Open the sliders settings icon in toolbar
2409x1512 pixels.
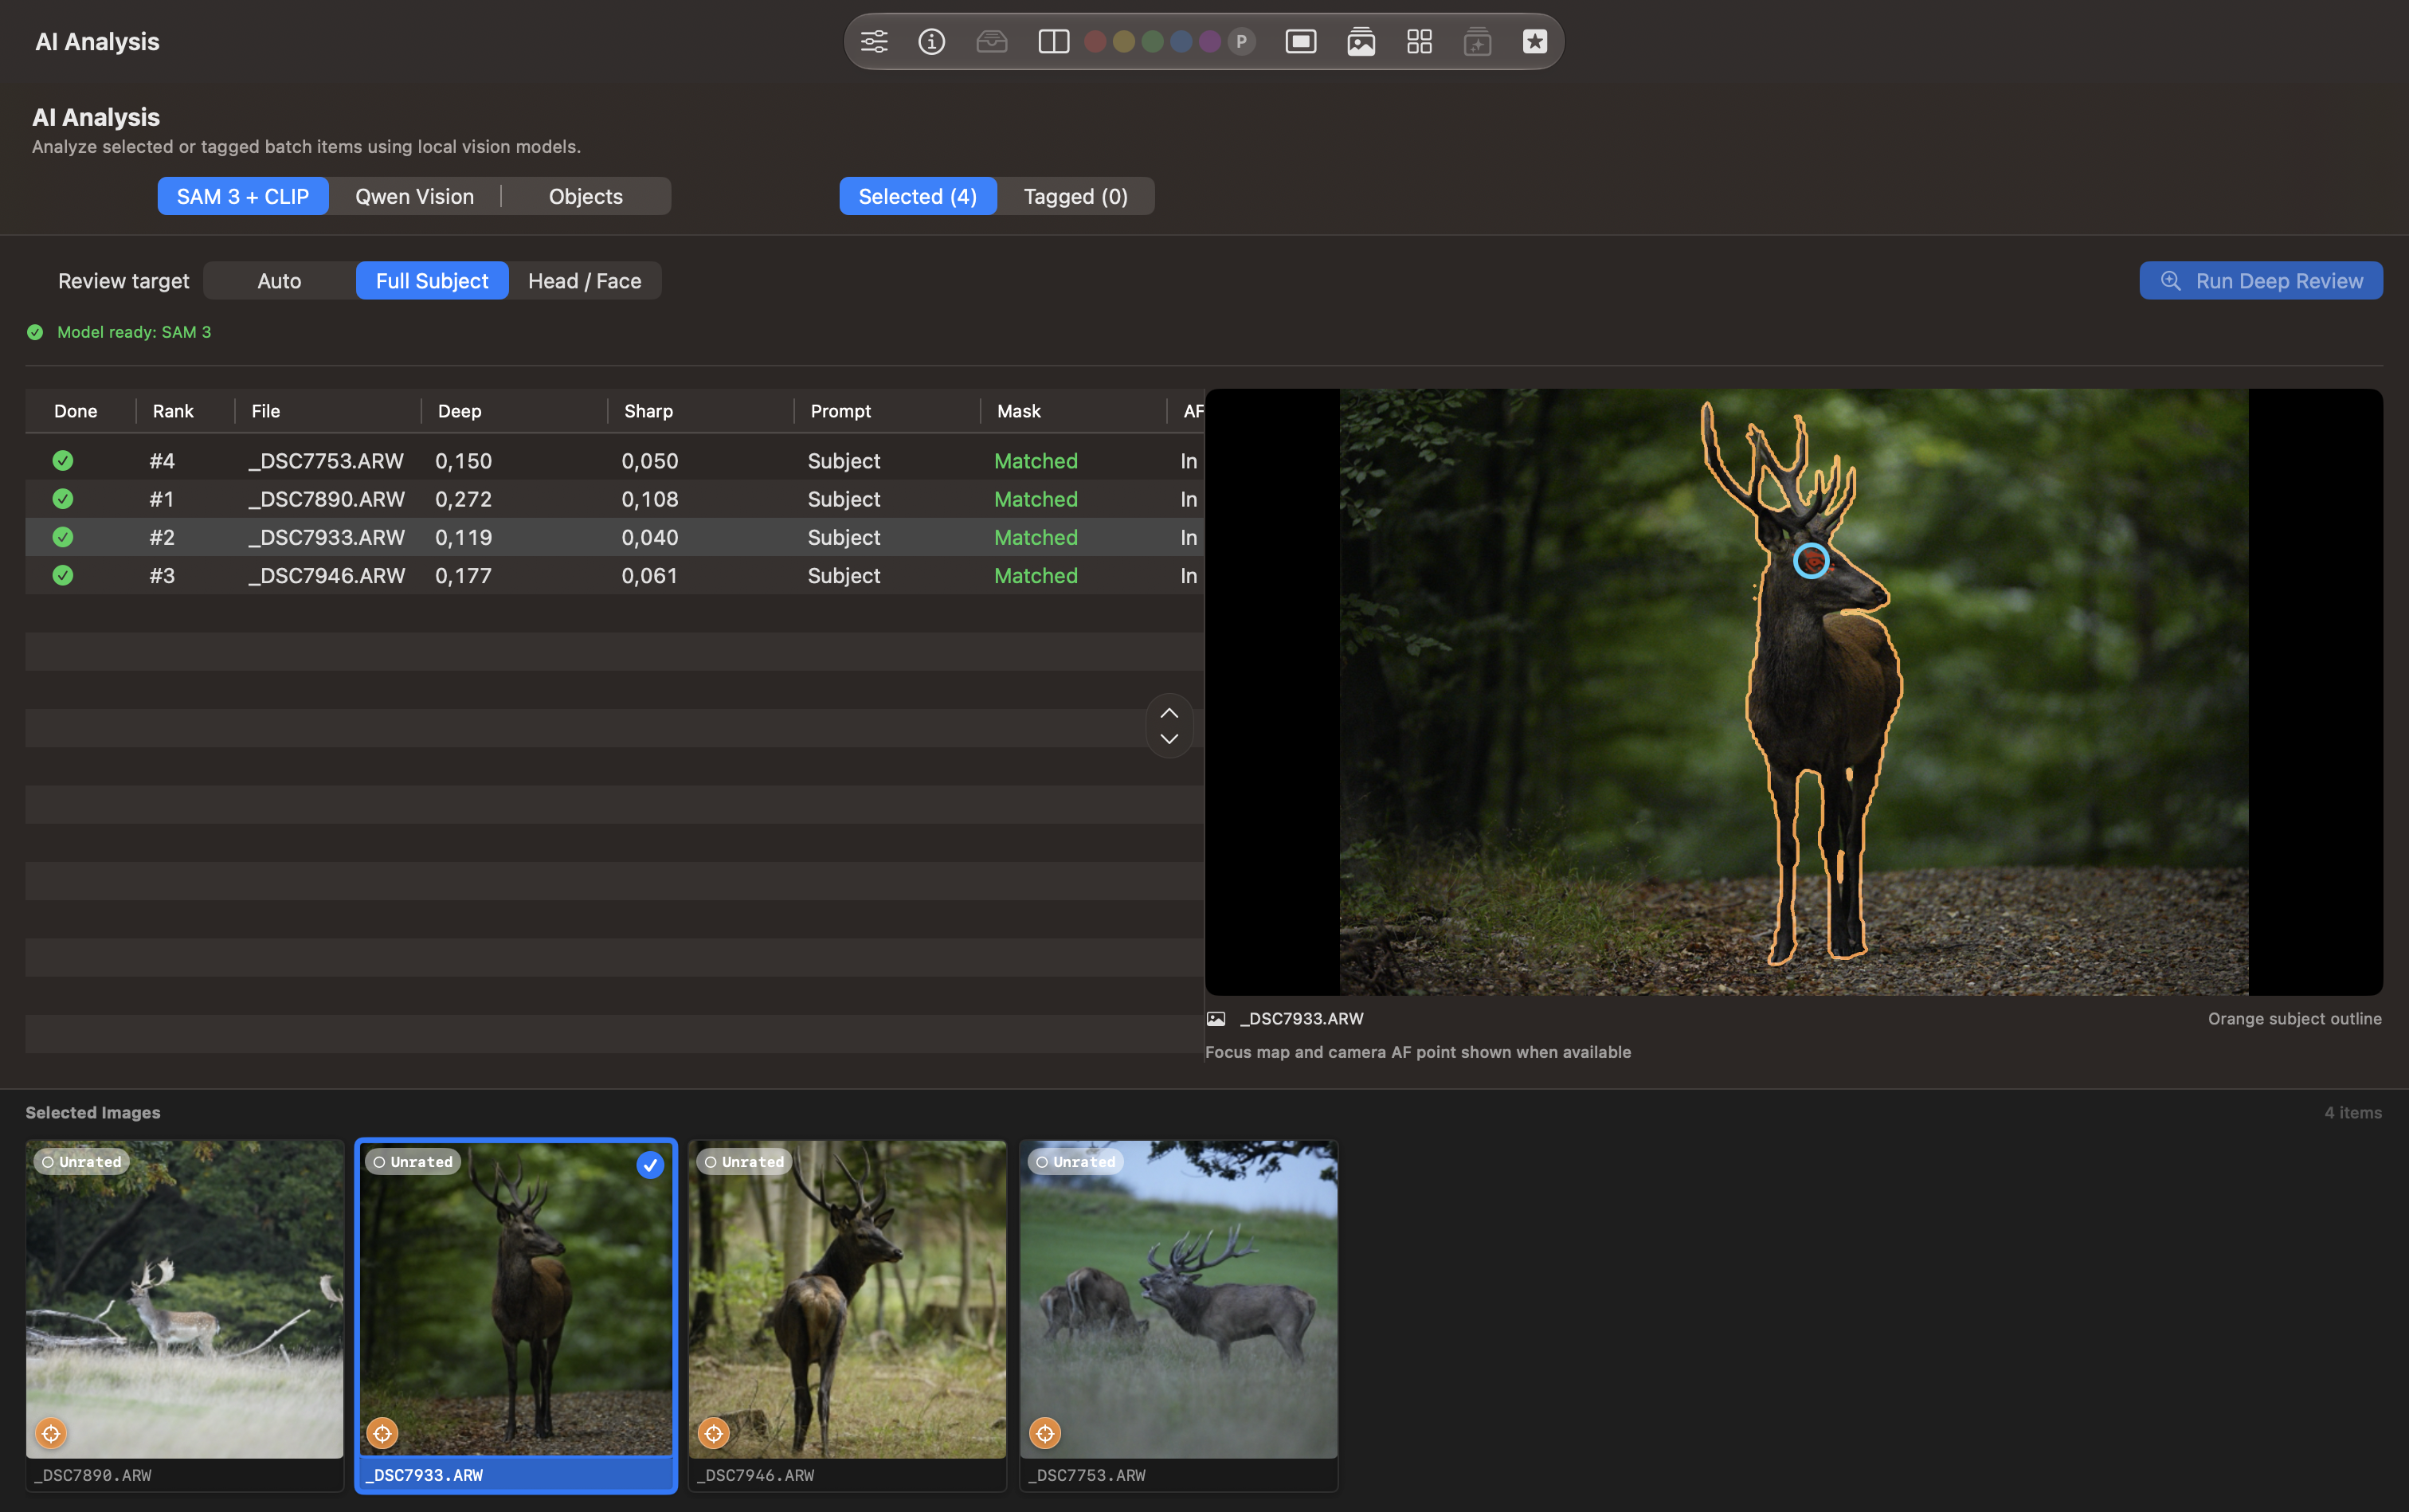coord(874,41)
